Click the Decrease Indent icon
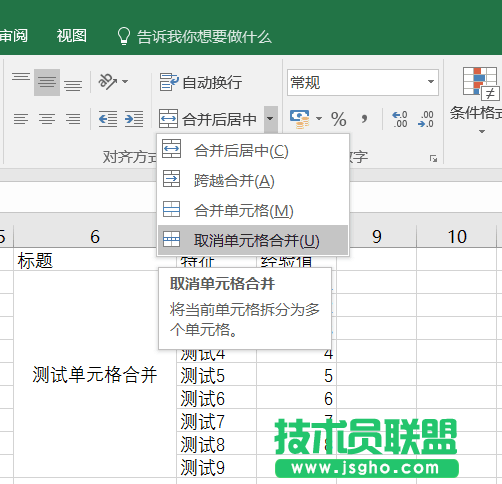 (x=108, y=119)
